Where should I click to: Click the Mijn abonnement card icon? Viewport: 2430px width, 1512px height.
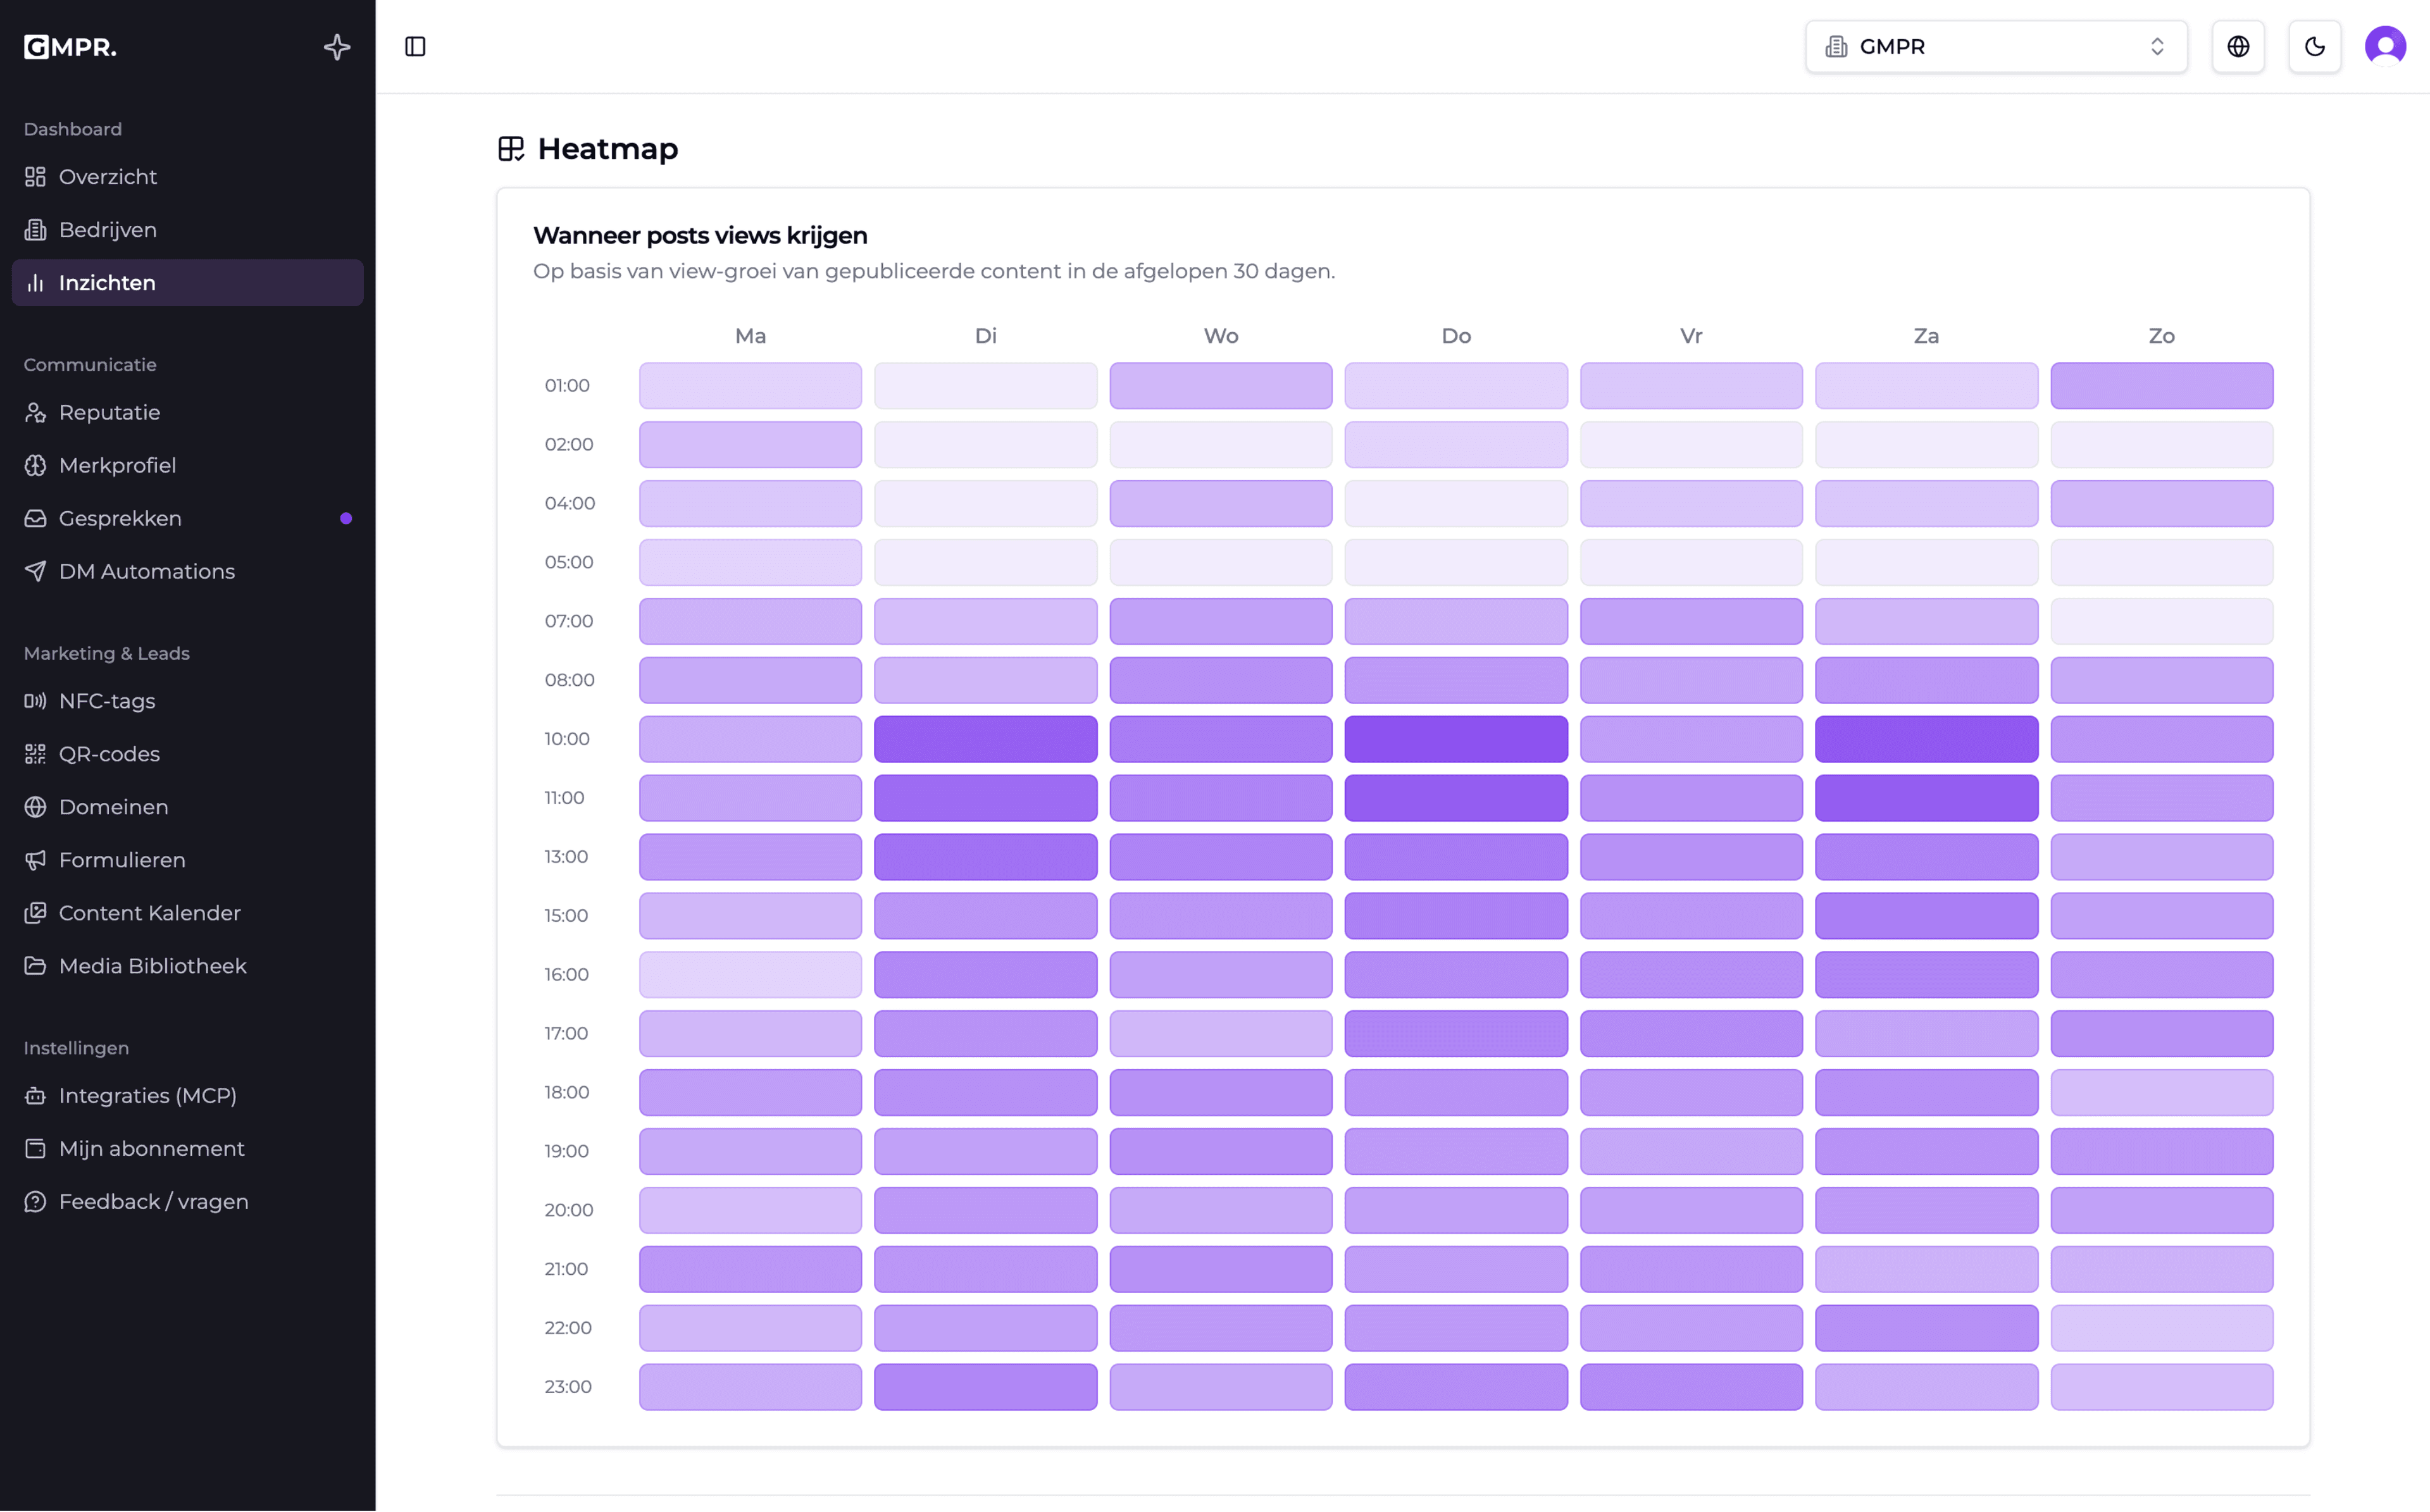pos(36,1148)
